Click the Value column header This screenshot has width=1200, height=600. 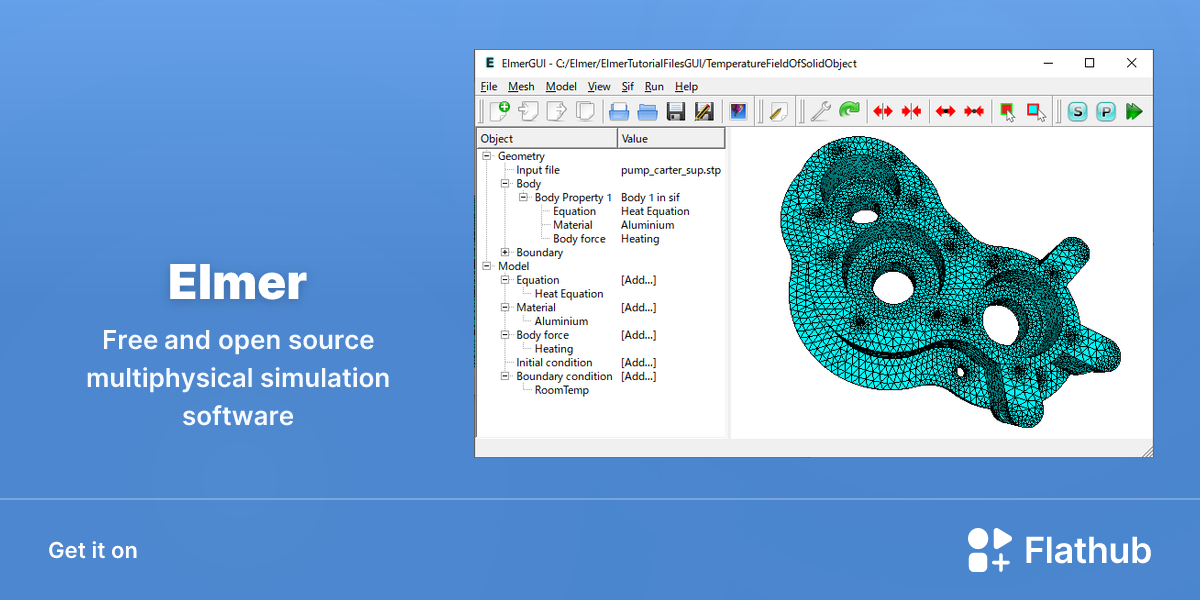[x=671, y=139]
